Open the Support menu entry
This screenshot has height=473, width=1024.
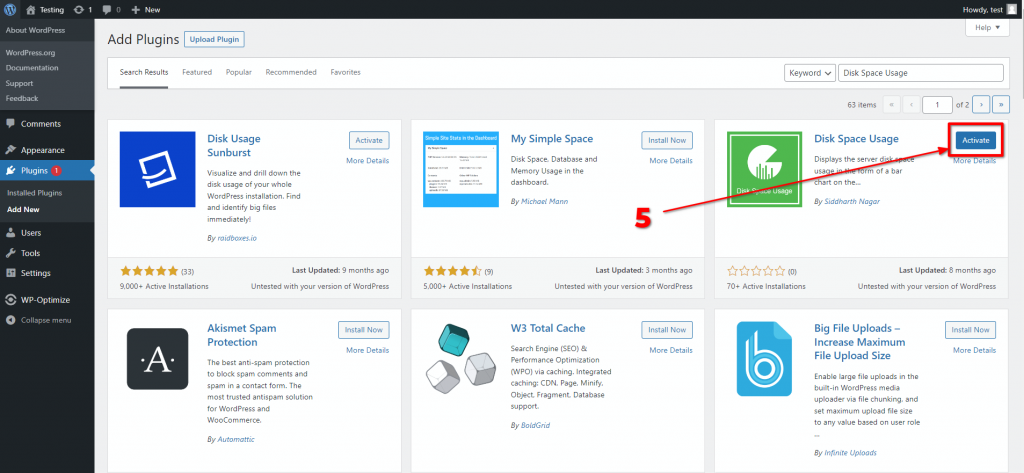[x=20, y=84]
